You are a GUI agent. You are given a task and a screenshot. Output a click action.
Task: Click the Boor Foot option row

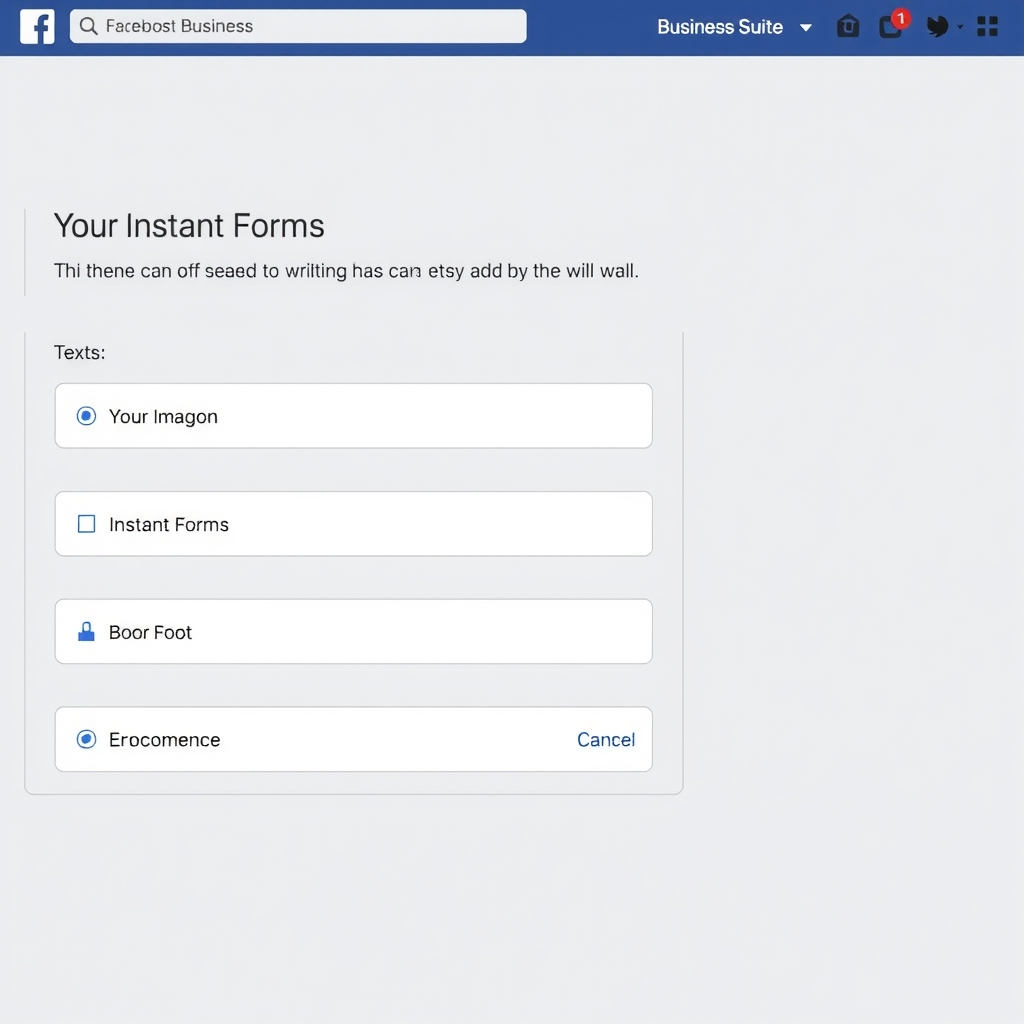[353, 632]
